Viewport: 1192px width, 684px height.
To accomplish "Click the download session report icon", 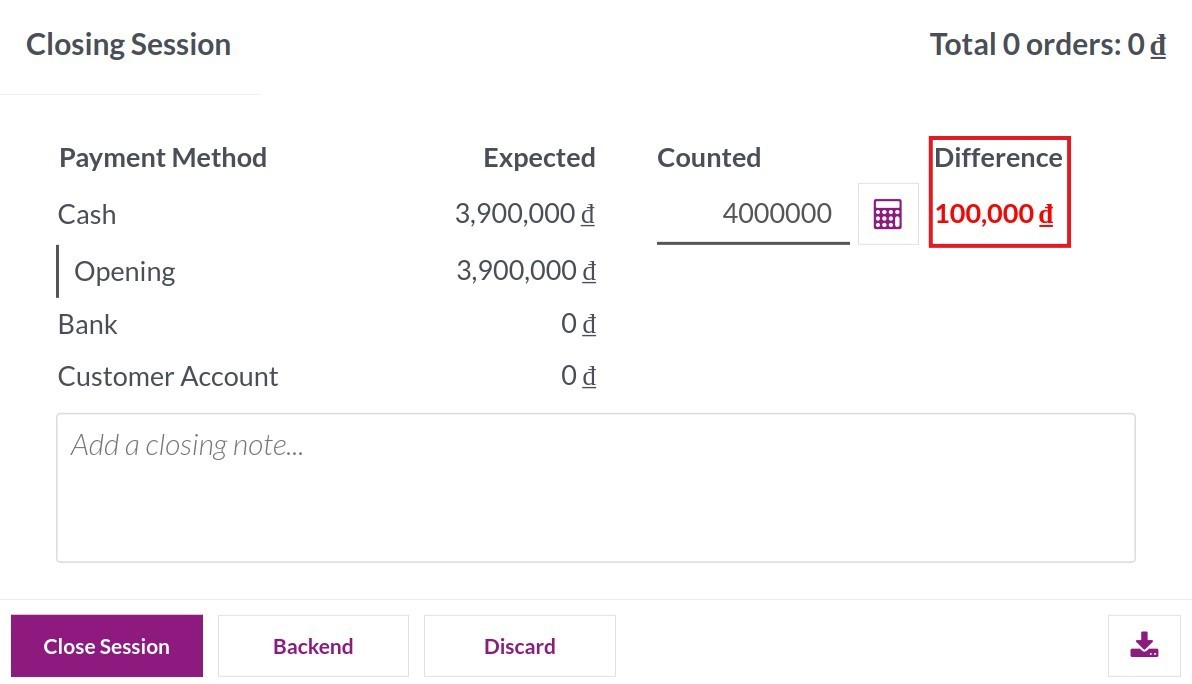I will tap(1144, 645).
